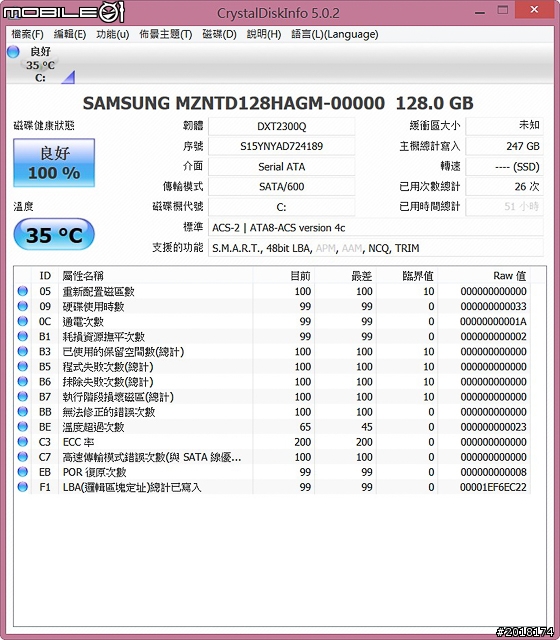Select the POR 復原次數 attribute name
Image resolution: width=560 pixels, height=640 pixels.
(x=95, y=472)
